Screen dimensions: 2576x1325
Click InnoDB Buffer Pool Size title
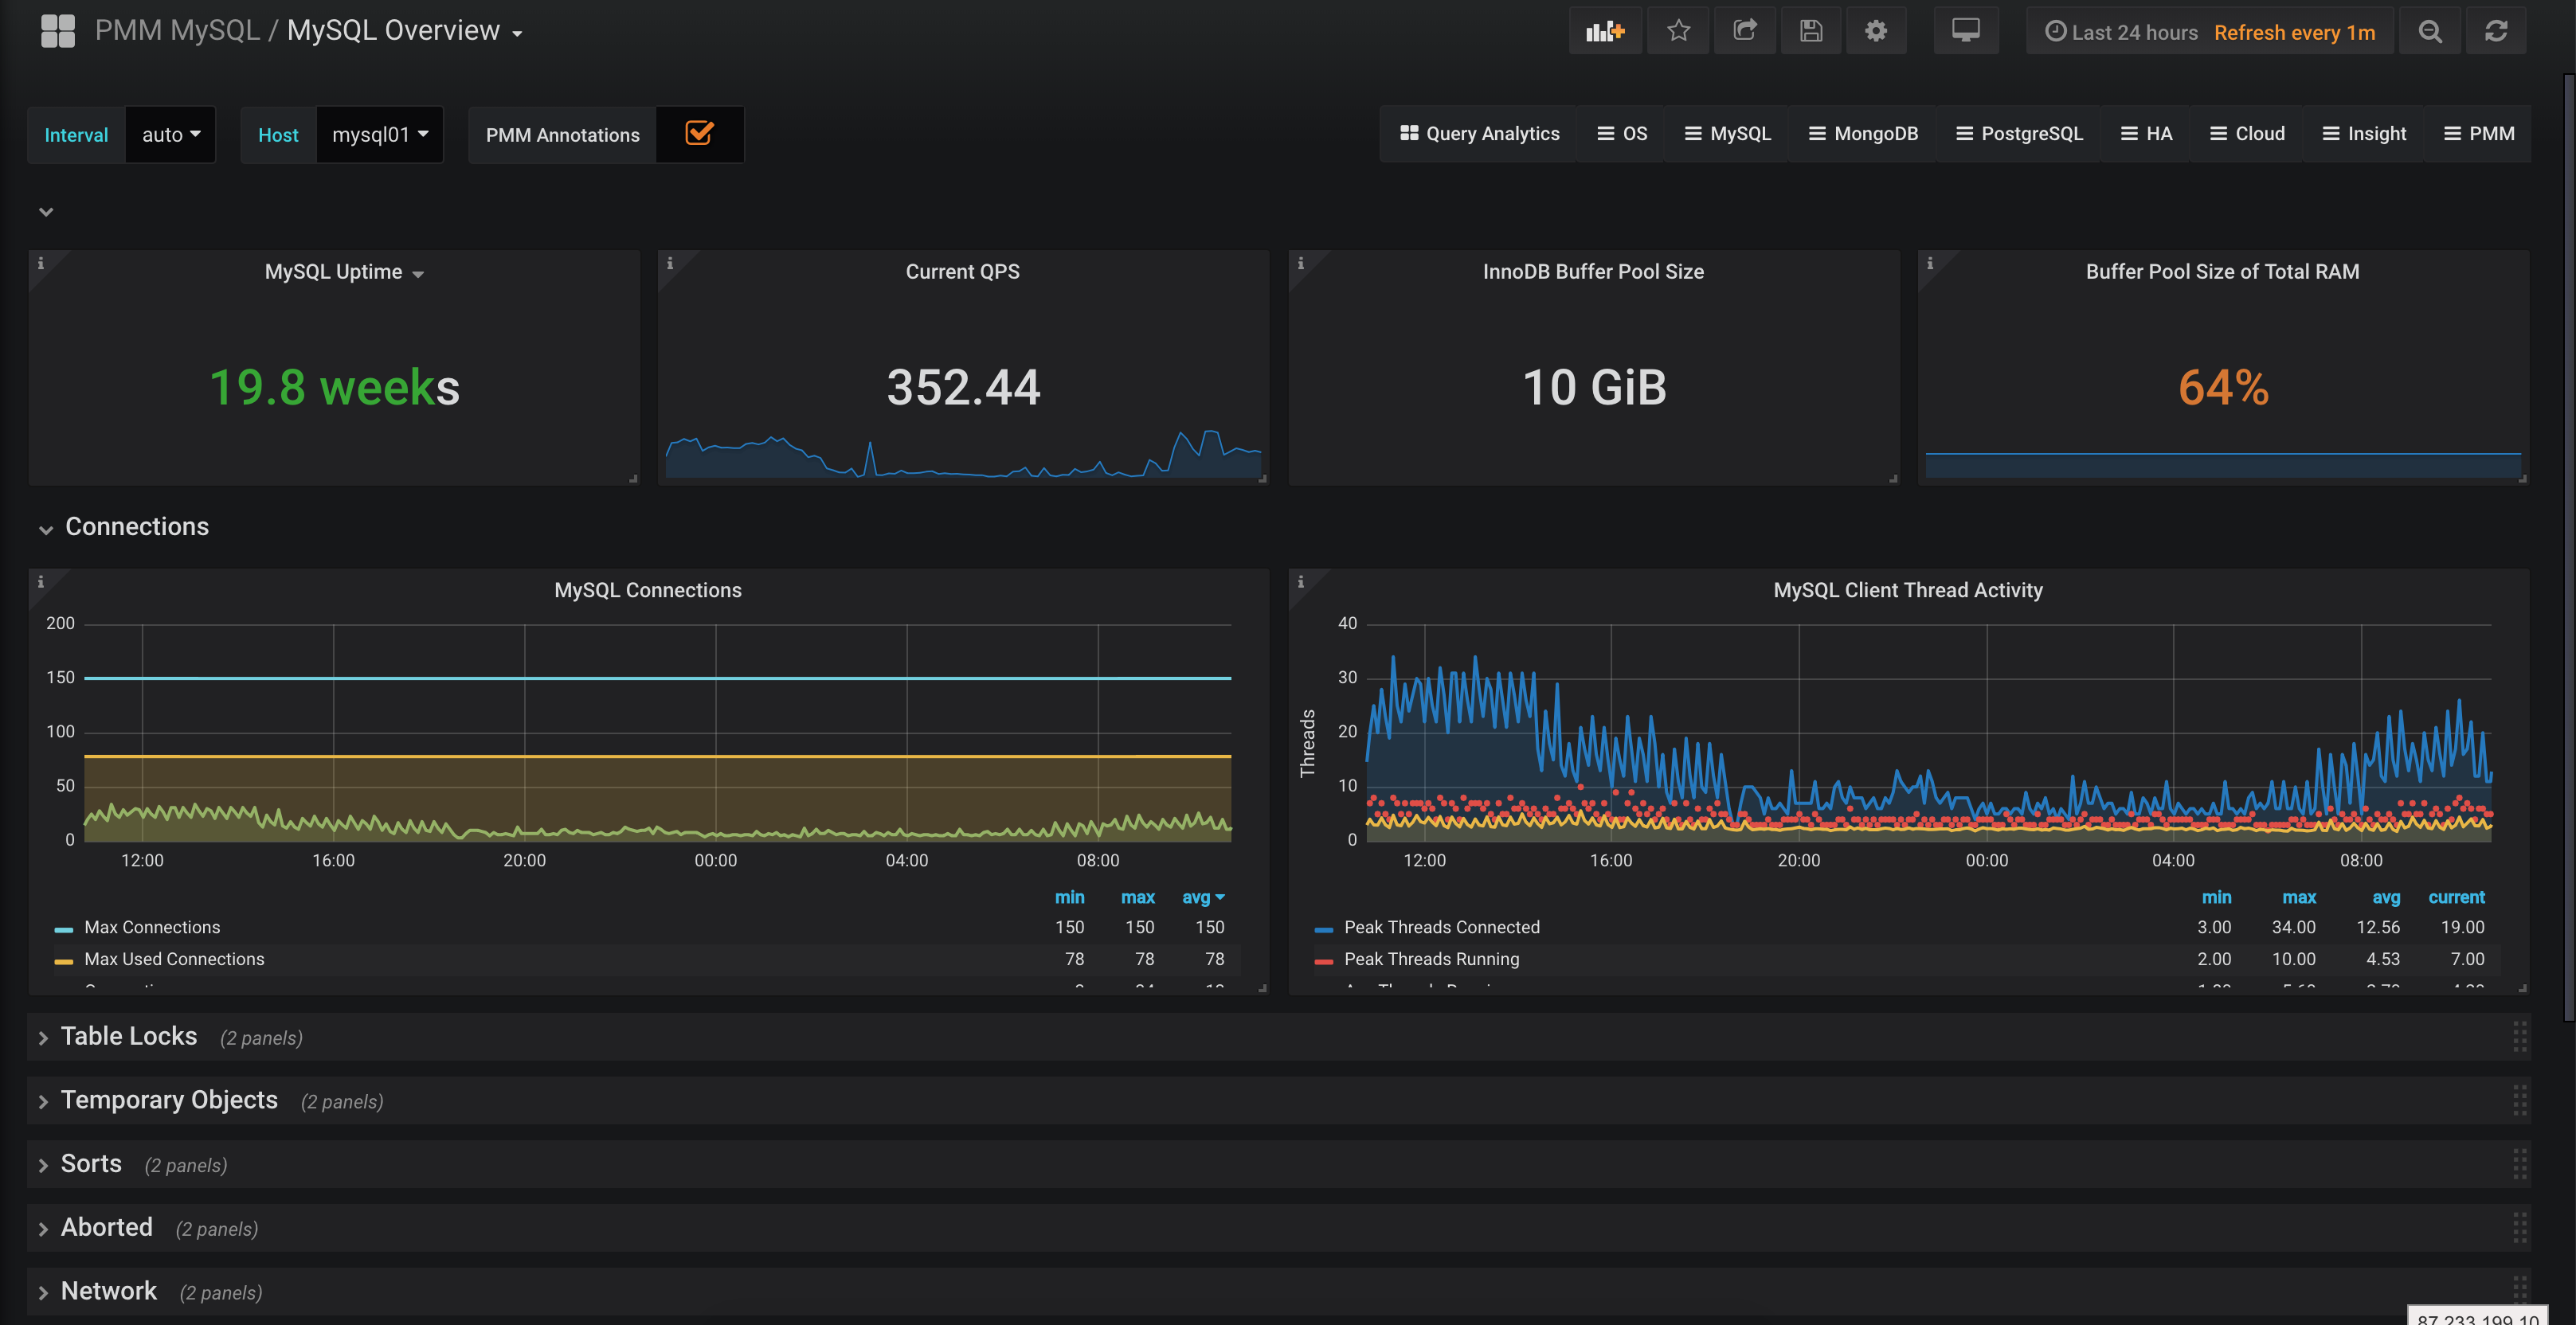click(x=1593, y=272)
